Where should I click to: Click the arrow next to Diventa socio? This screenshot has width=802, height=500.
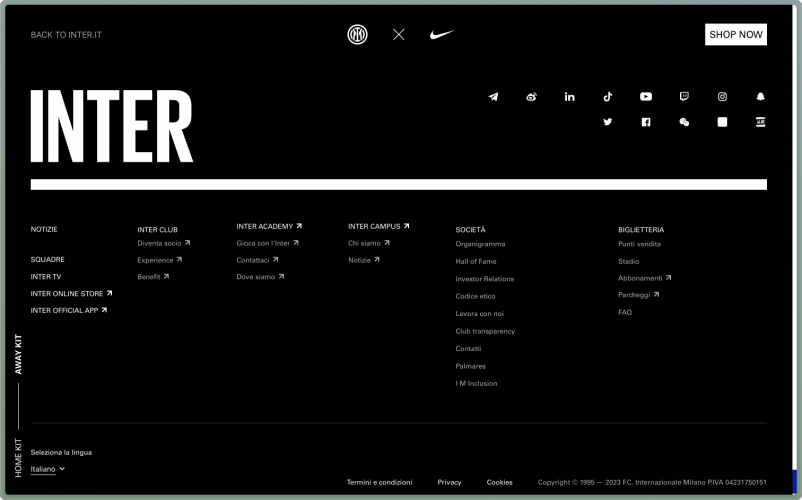click(x=187, y=243)
